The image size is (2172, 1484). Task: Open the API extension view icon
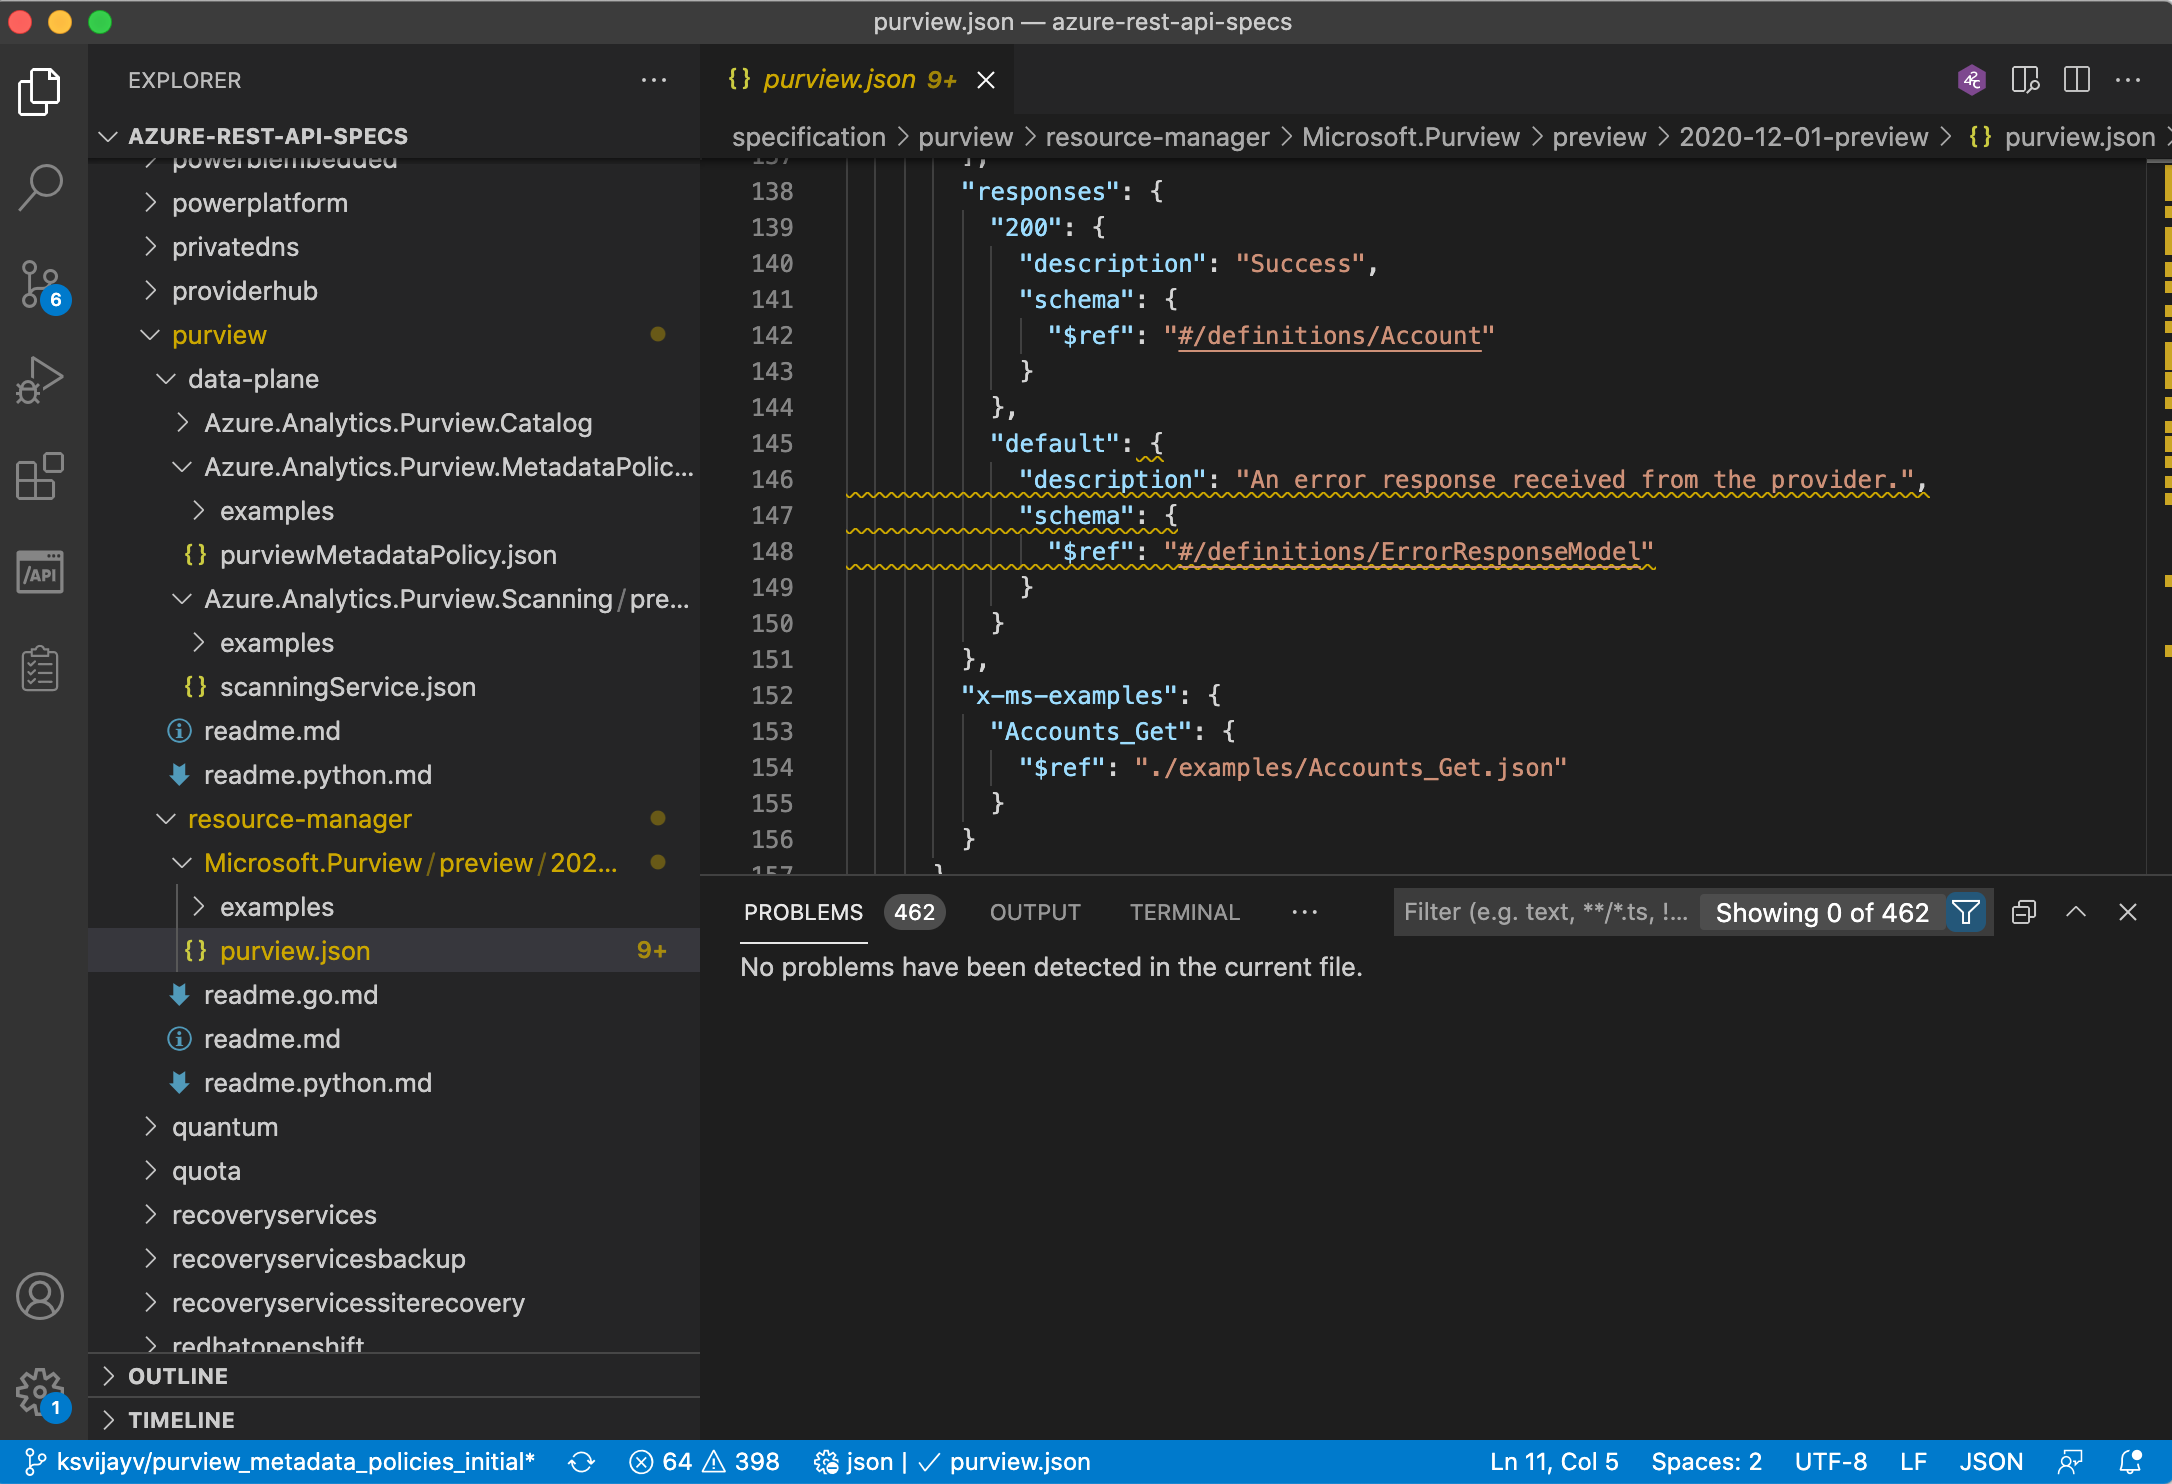(40, 572)
